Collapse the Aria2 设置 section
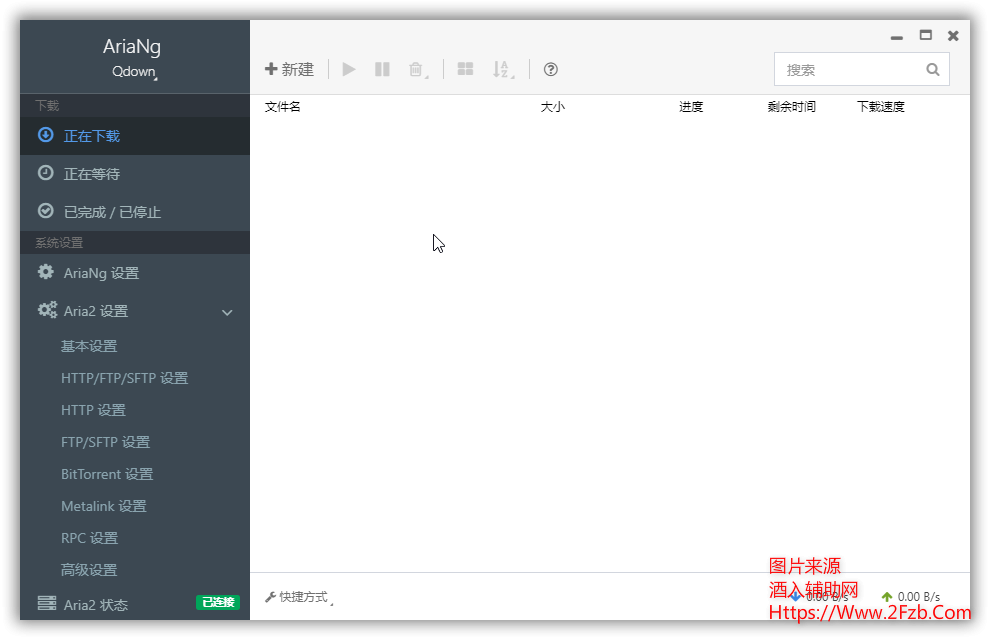990x640 pixels. pyautogui.click(x=227, y=311)
